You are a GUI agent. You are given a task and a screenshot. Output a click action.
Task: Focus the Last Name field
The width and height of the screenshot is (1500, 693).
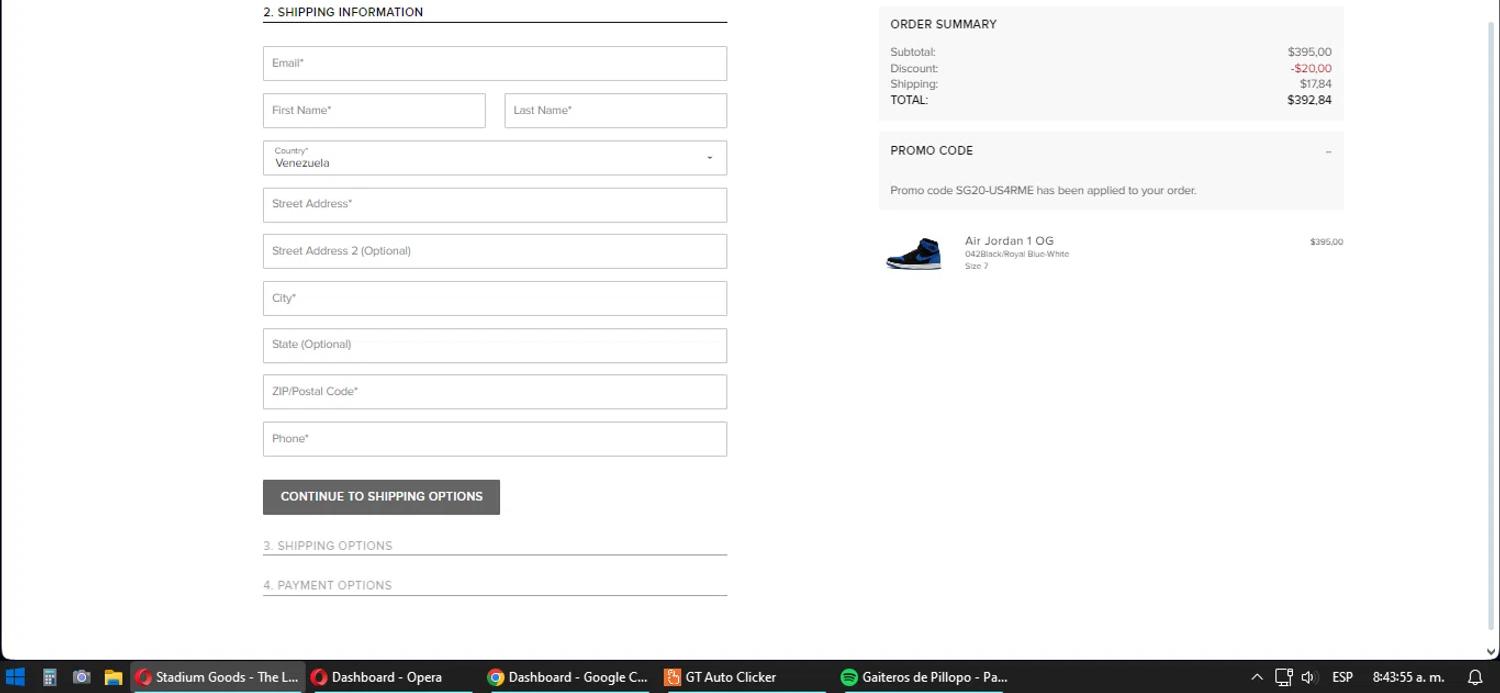point(616,110)
